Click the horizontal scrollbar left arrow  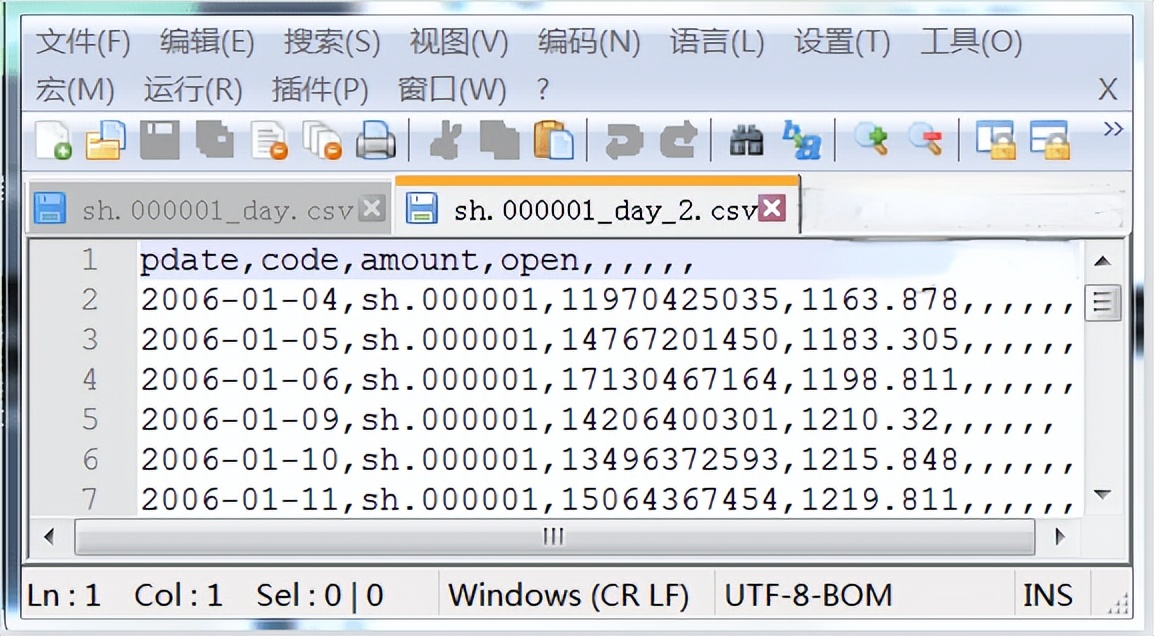49,537
